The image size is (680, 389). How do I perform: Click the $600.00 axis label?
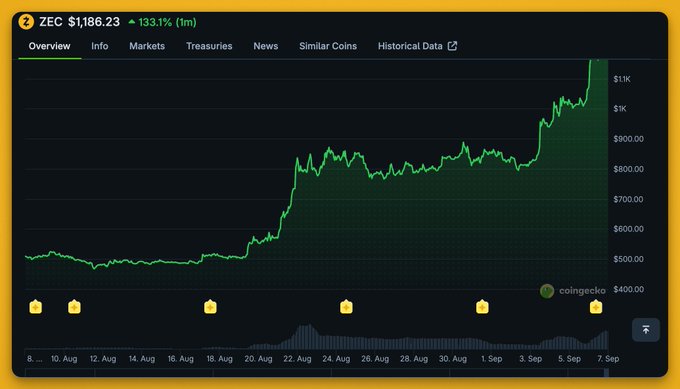(628, 229)
